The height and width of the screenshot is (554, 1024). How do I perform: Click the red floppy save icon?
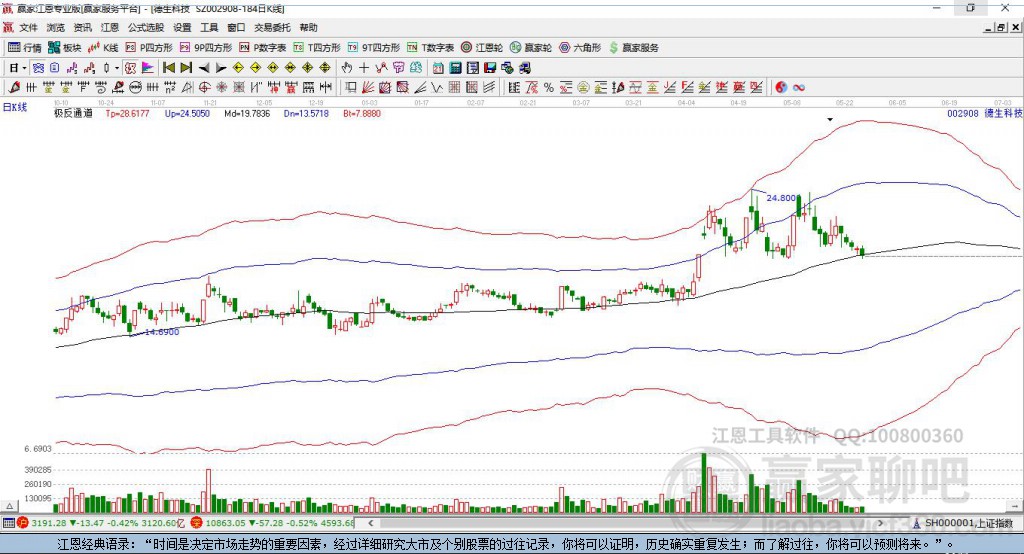click(x=490, y=68)
